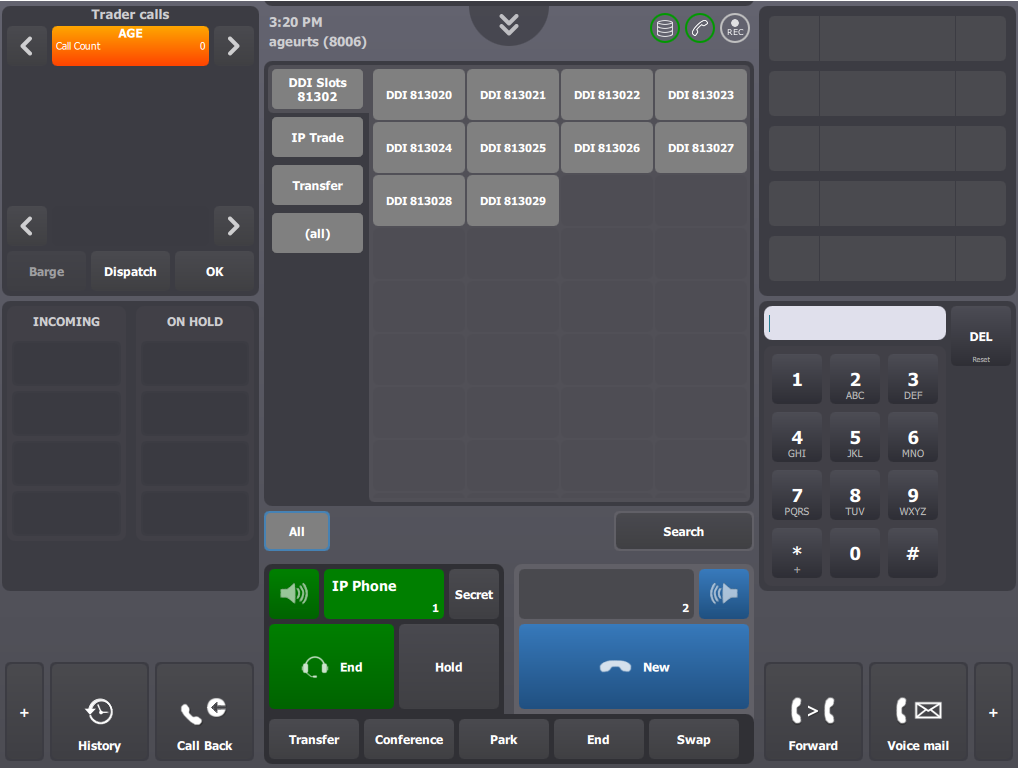
Task: Toggle the blue loudspeaker on line 2
Action: [x=724, y=593]
